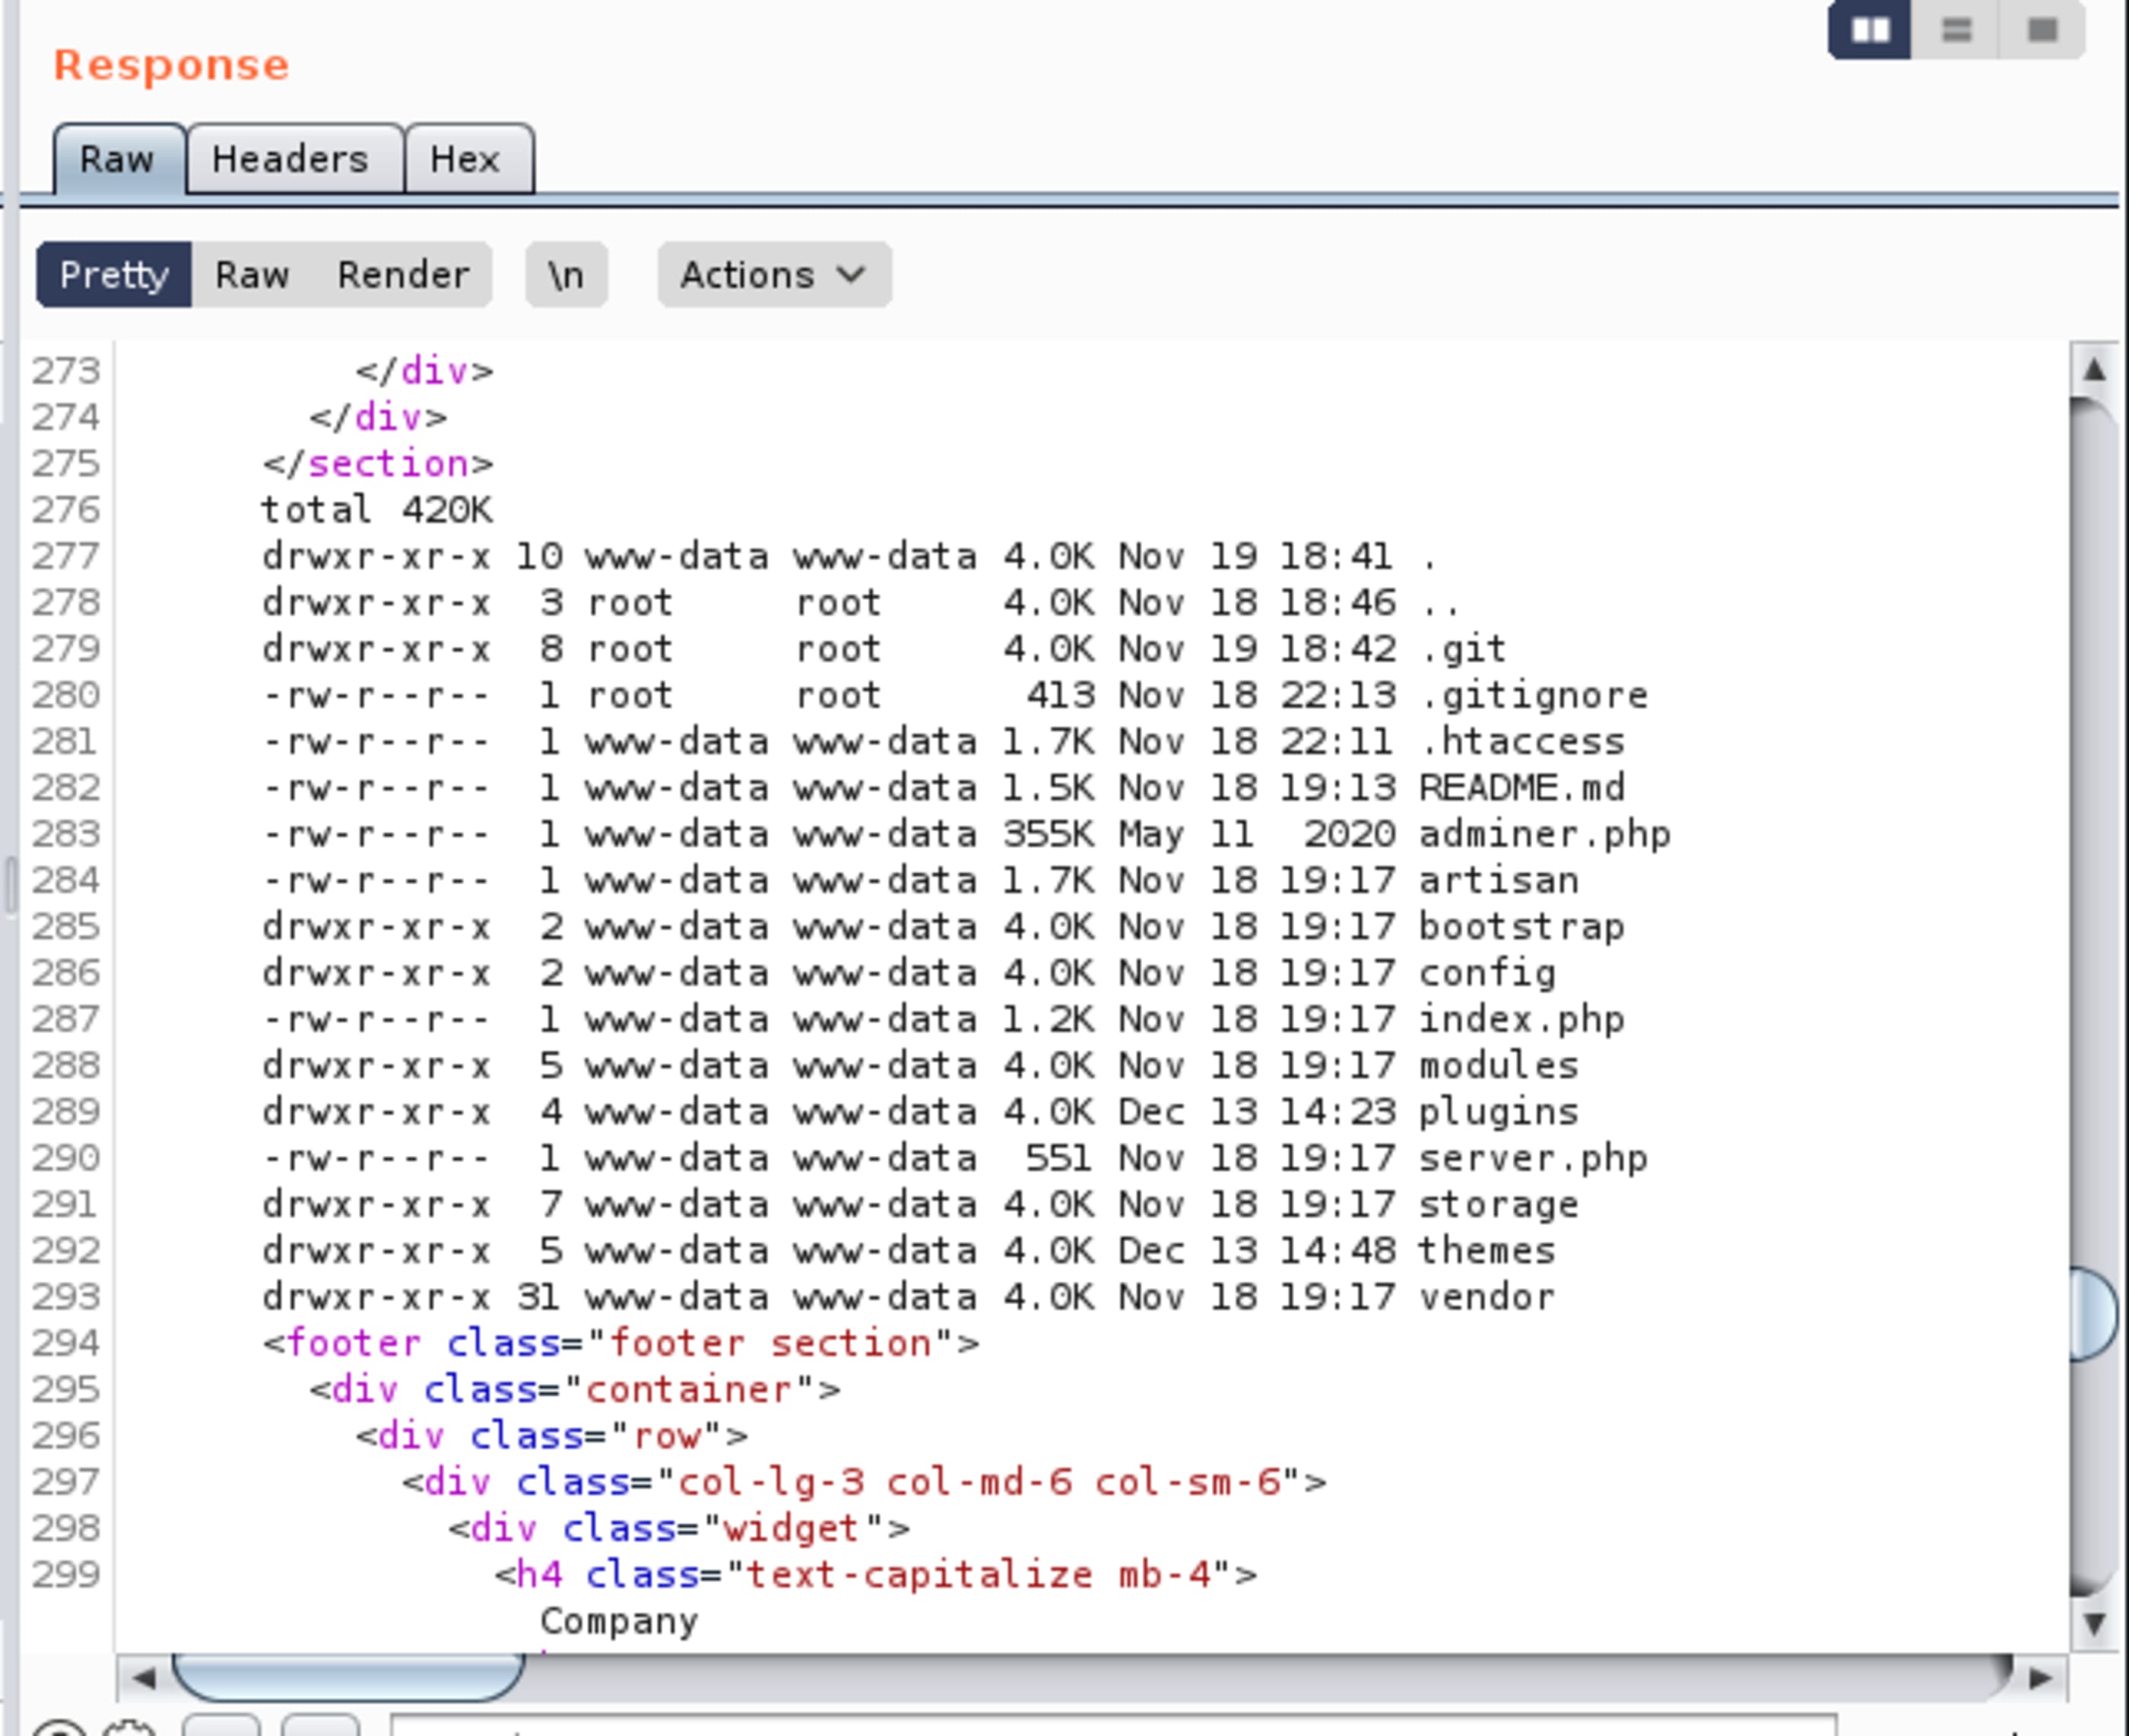The width and height of the screenshot is (2129, 1736).
Task: Click the vertical scrollbar thumb
Action: coord(2092,1313)
